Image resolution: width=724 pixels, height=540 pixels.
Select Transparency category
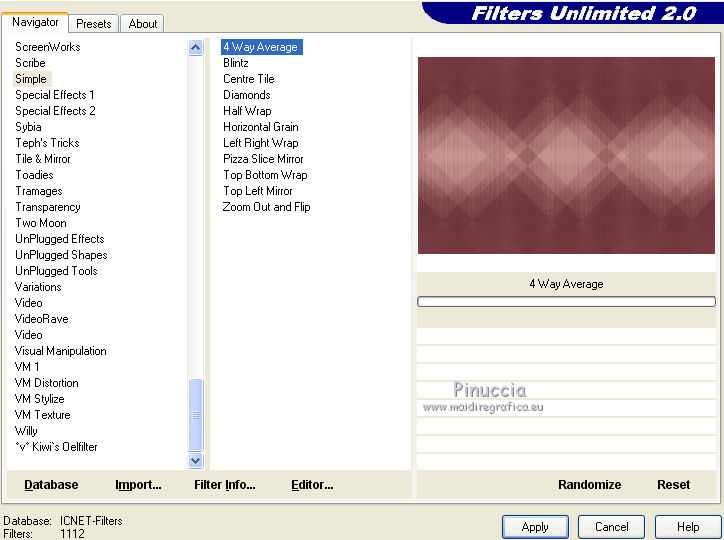pyautogui.click(x=48, y=207)
